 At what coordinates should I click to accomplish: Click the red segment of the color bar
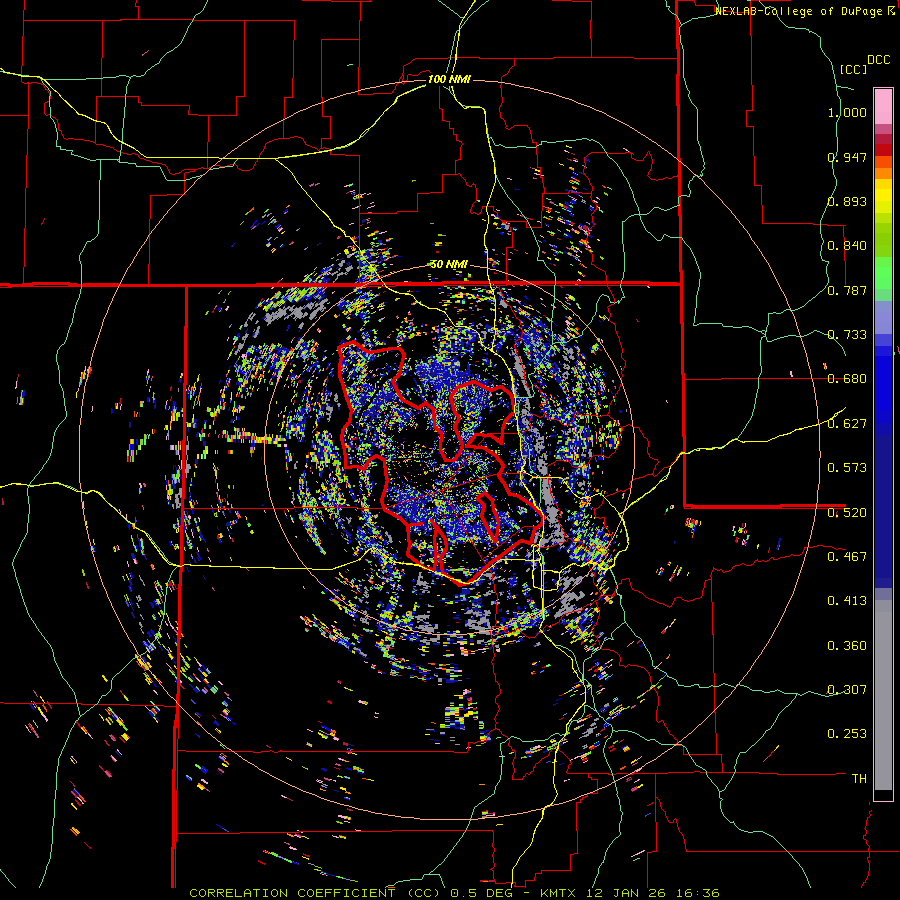883,150
